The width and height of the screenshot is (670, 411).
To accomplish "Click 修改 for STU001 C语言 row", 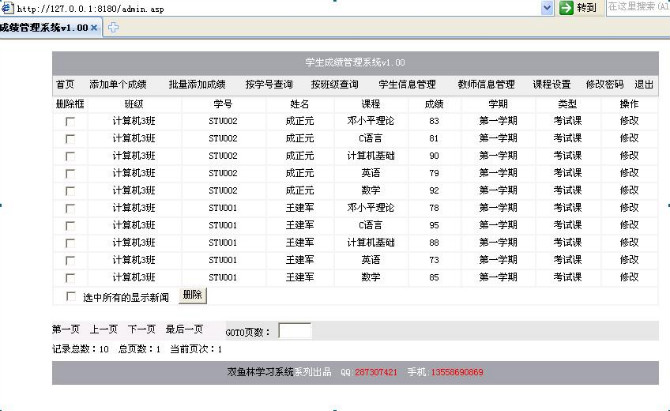I will pyautogui.click(x=629, y=225).
